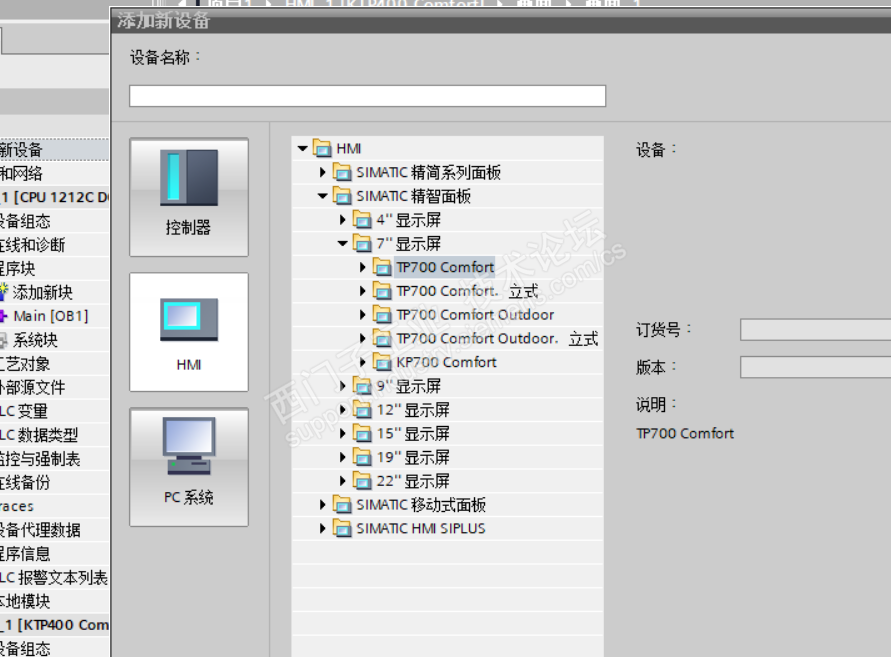Viewport: 891px width, 657px height.
Task: Expand the 9'' 显示屏 folder
Action: click(x=343, y=386)
